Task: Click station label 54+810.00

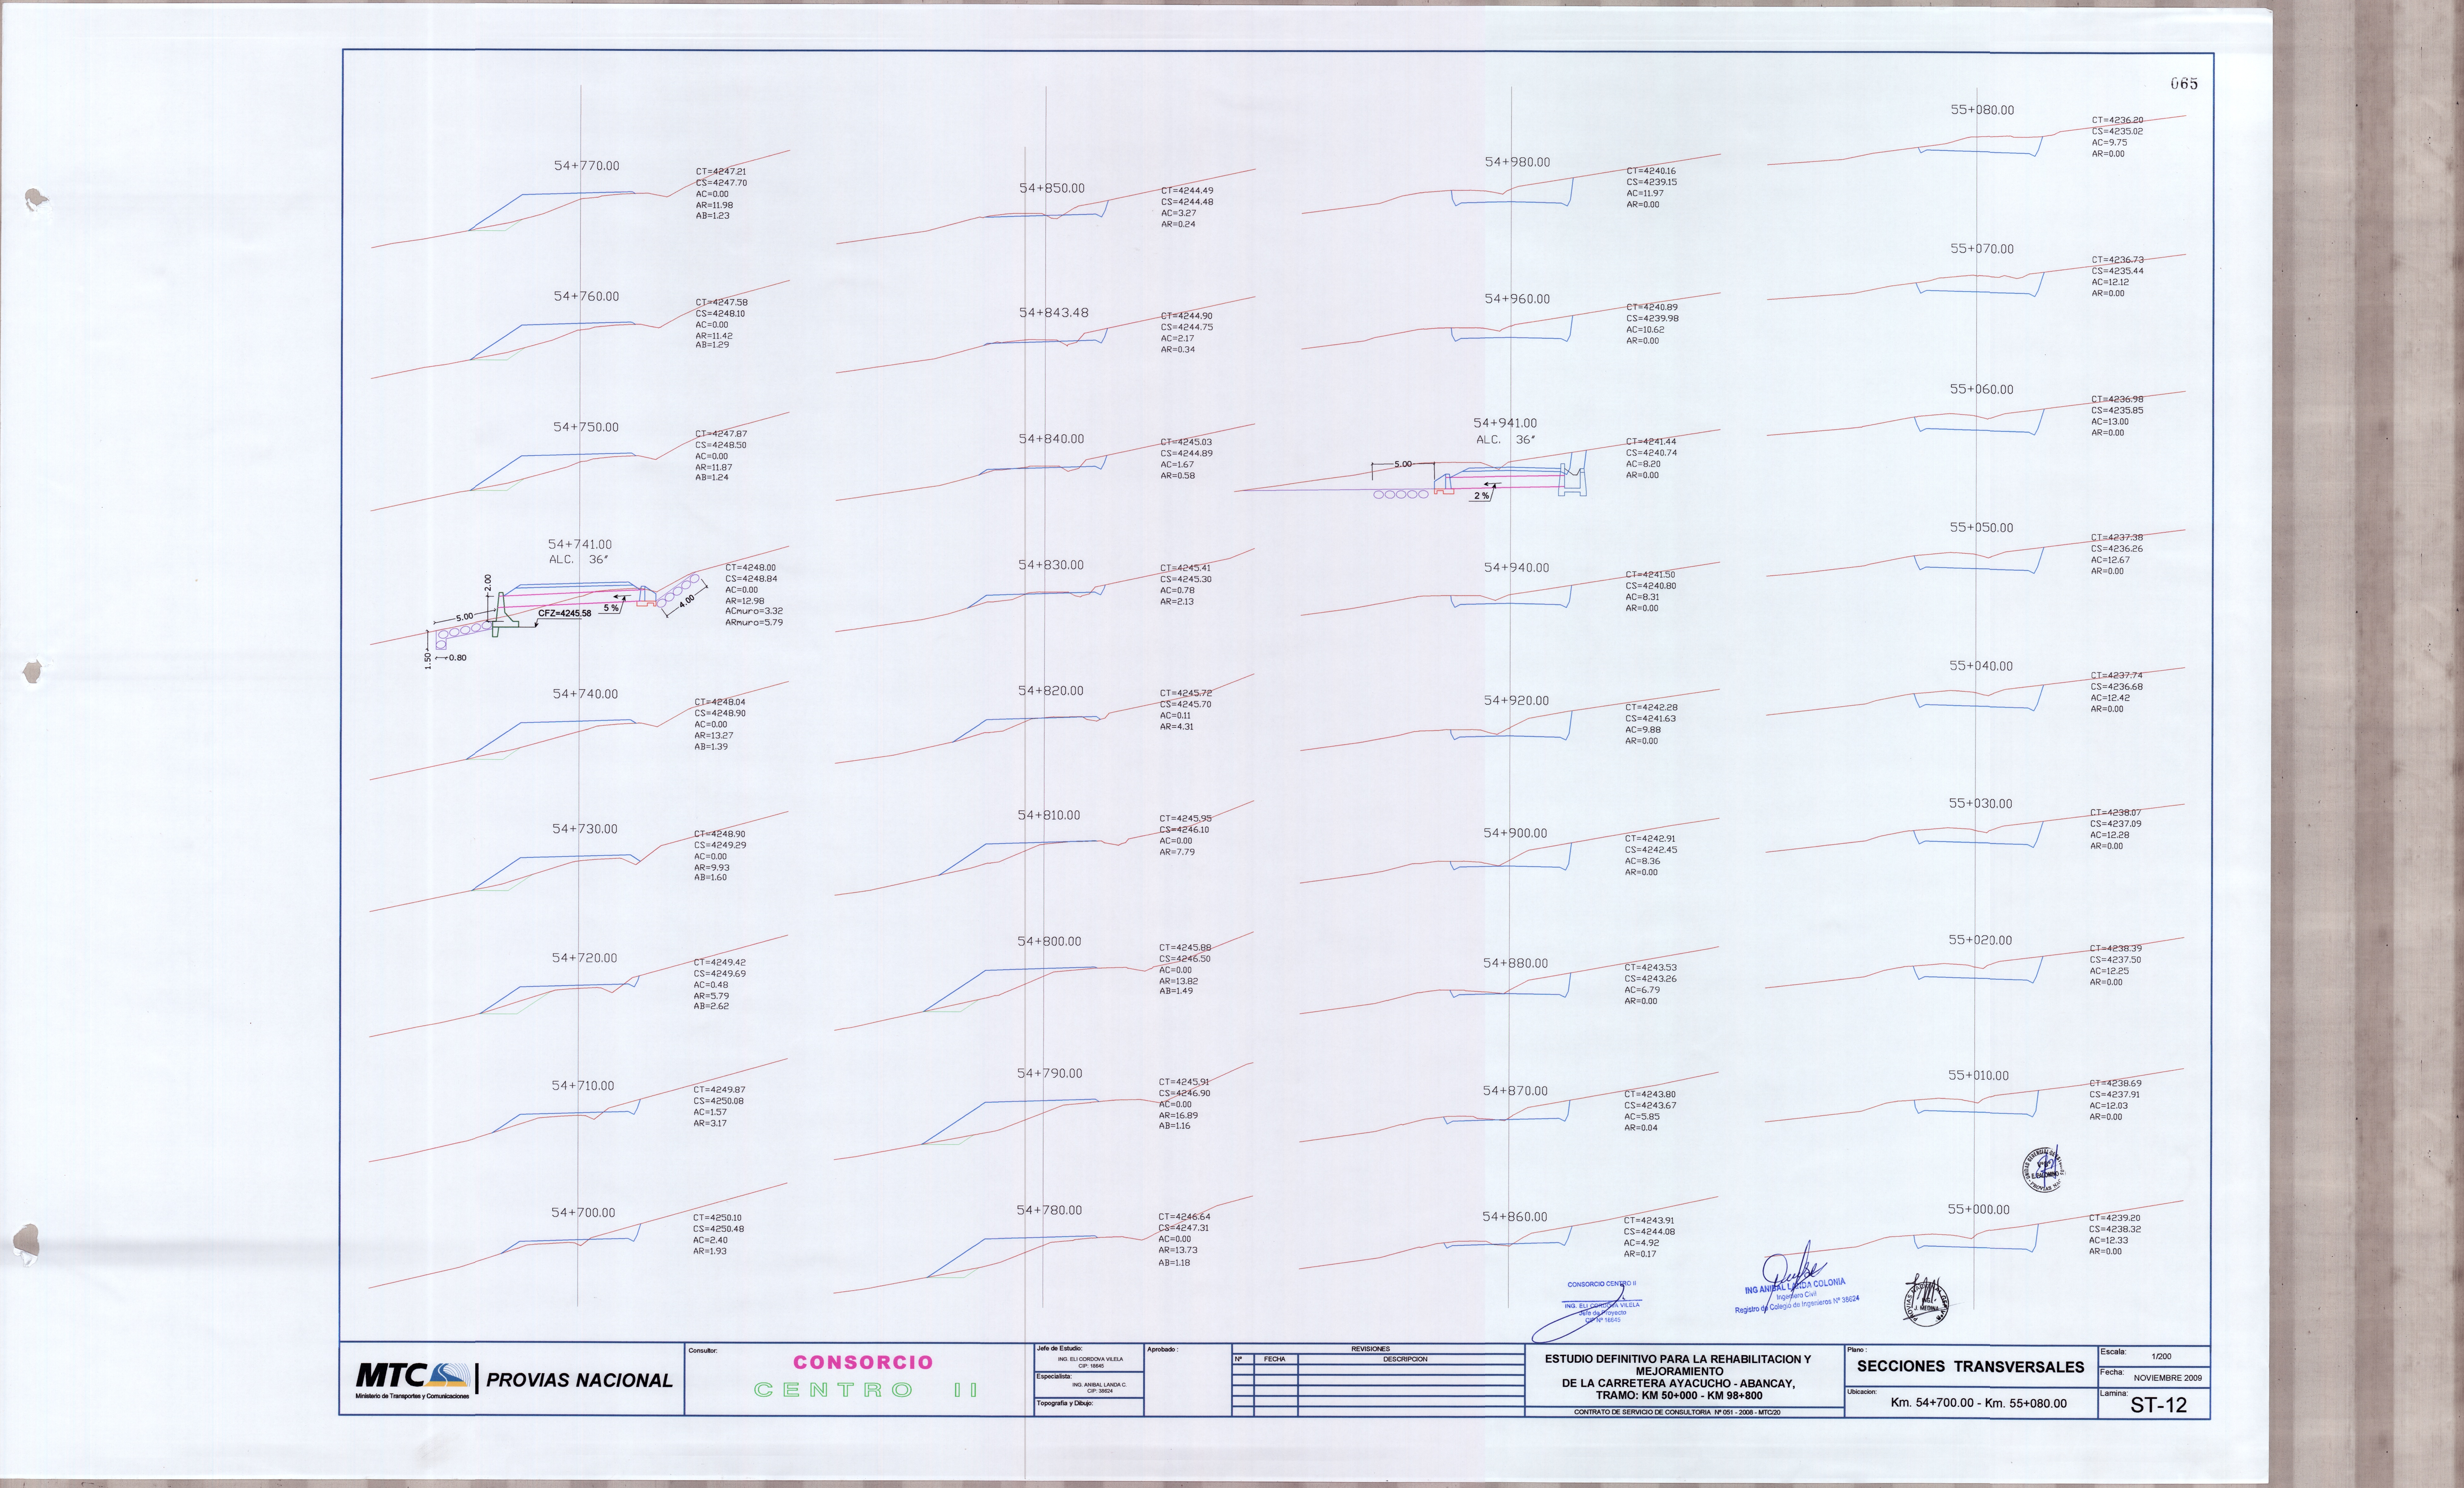Action: [x=1049, y=815]
